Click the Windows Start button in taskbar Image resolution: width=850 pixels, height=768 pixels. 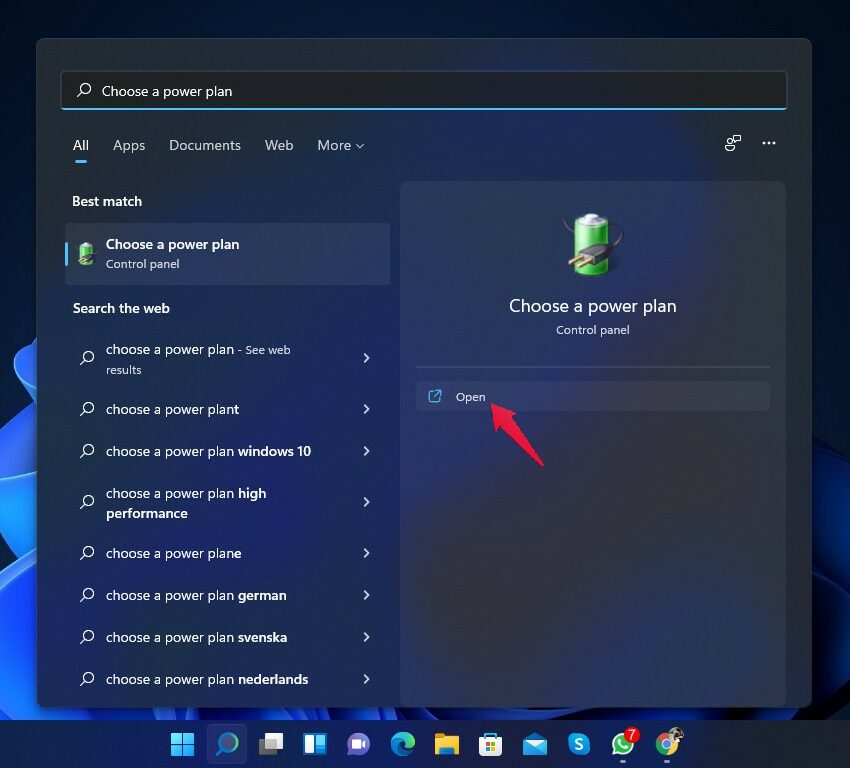click(182, 744)
